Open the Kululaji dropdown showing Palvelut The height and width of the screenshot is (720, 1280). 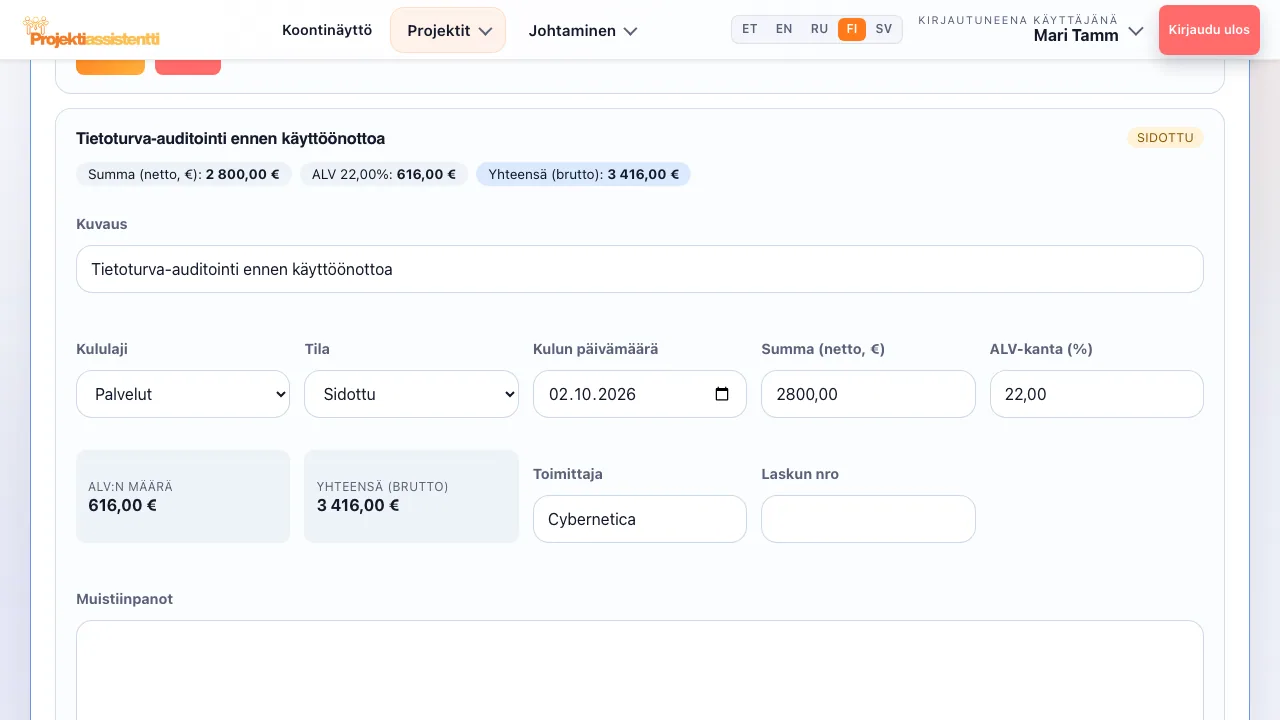tap(183, 394)
